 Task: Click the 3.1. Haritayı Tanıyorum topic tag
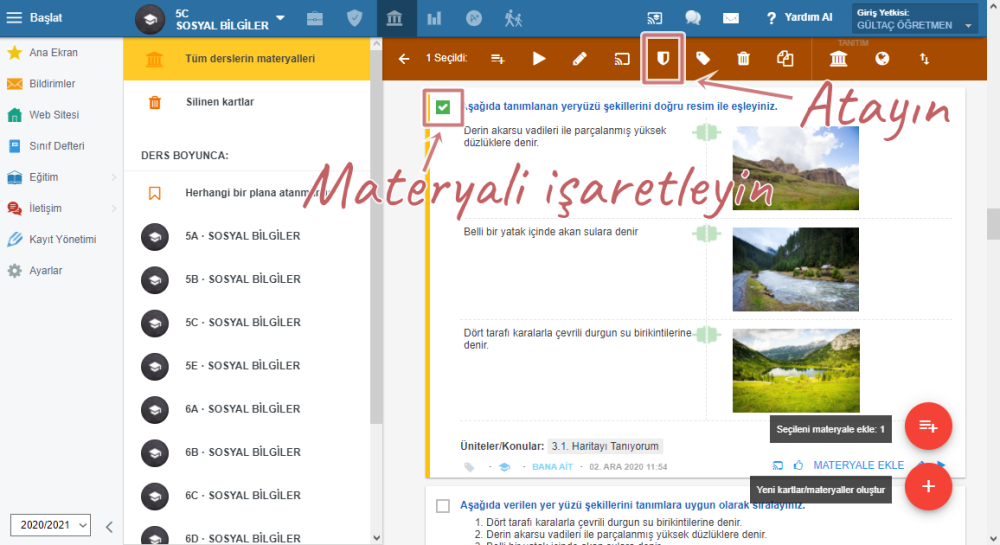[x=605, y=446]
